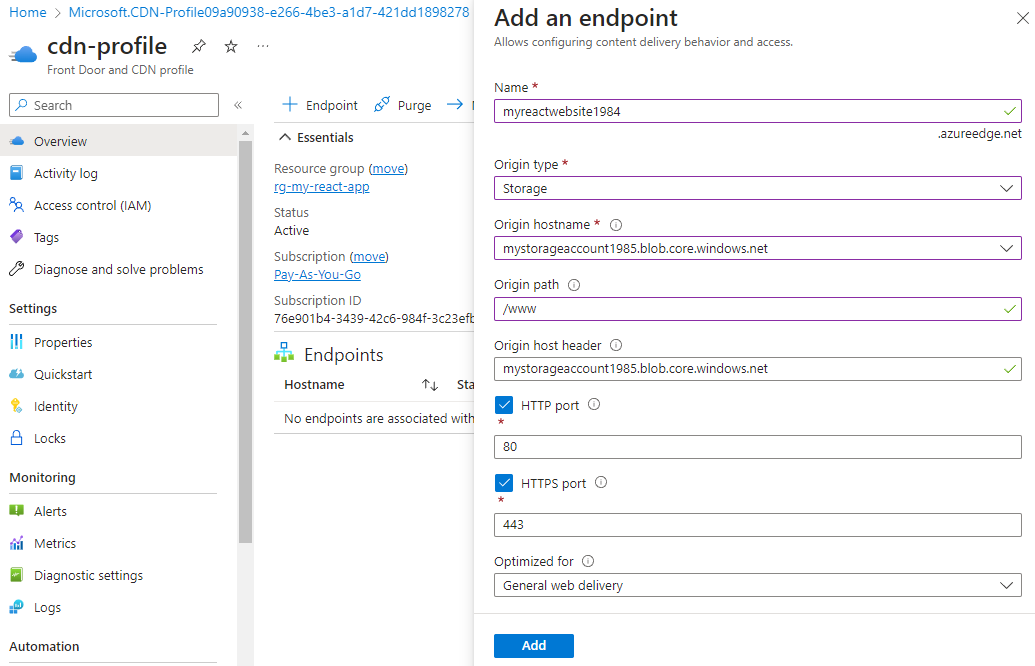The image size is (1035, 666).
Task: Open the Origin hostname dropdown
Action: point(757,248)
